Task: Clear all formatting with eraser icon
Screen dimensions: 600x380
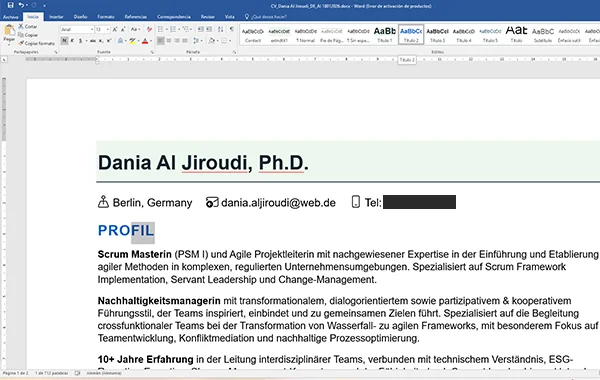Action: click(149, 29)
